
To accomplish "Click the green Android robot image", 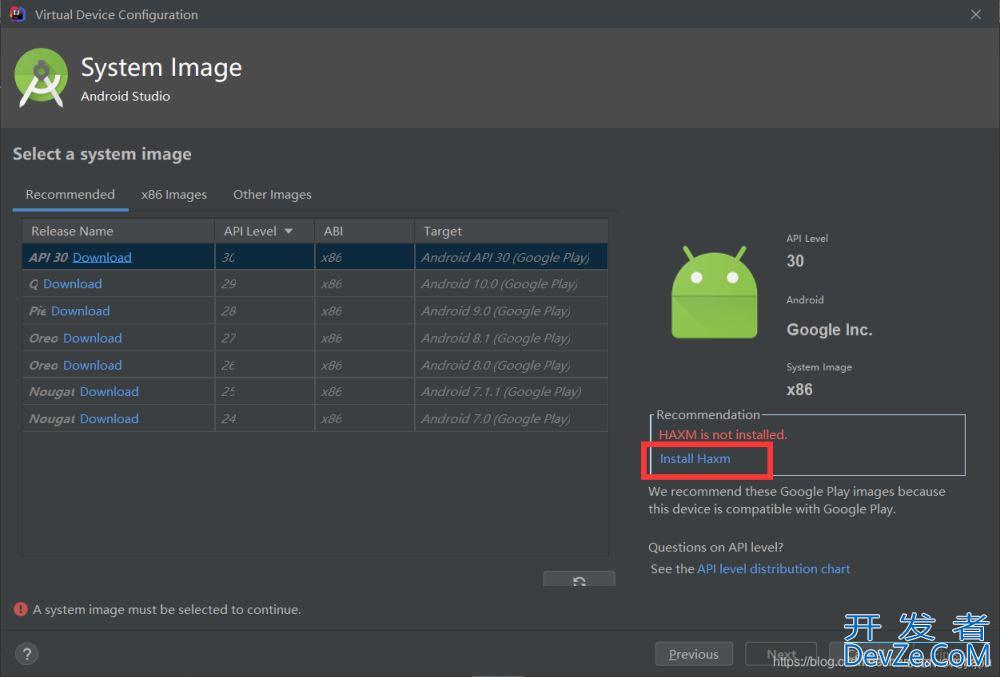I will coord(714,292).
